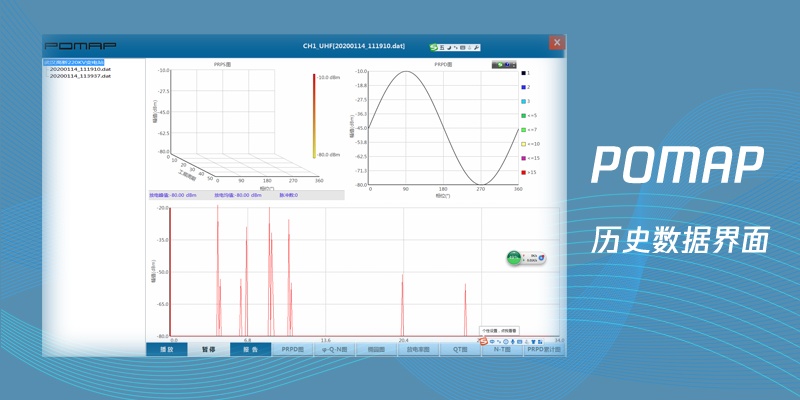Open the φ-Q-N图 tab

tap(334, 350)
